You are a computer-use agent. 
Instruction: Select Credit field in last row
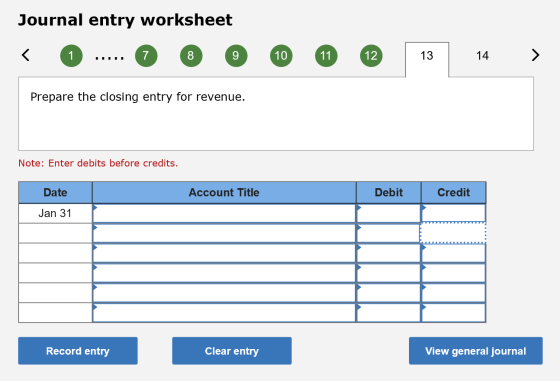coord(454,313)
